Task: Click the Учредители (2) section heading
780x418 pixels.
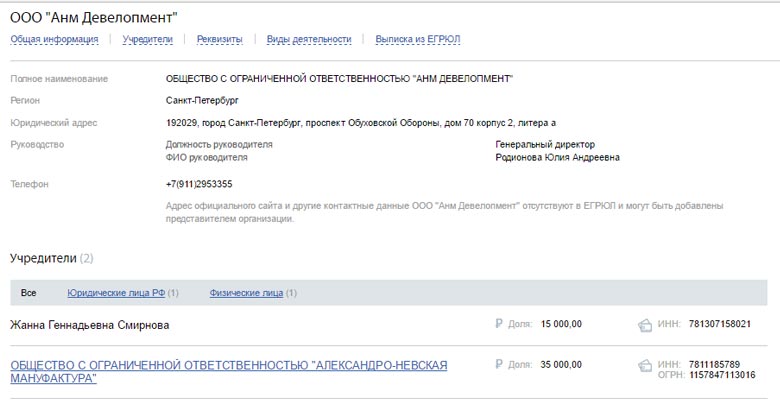Action: [52, 258]
